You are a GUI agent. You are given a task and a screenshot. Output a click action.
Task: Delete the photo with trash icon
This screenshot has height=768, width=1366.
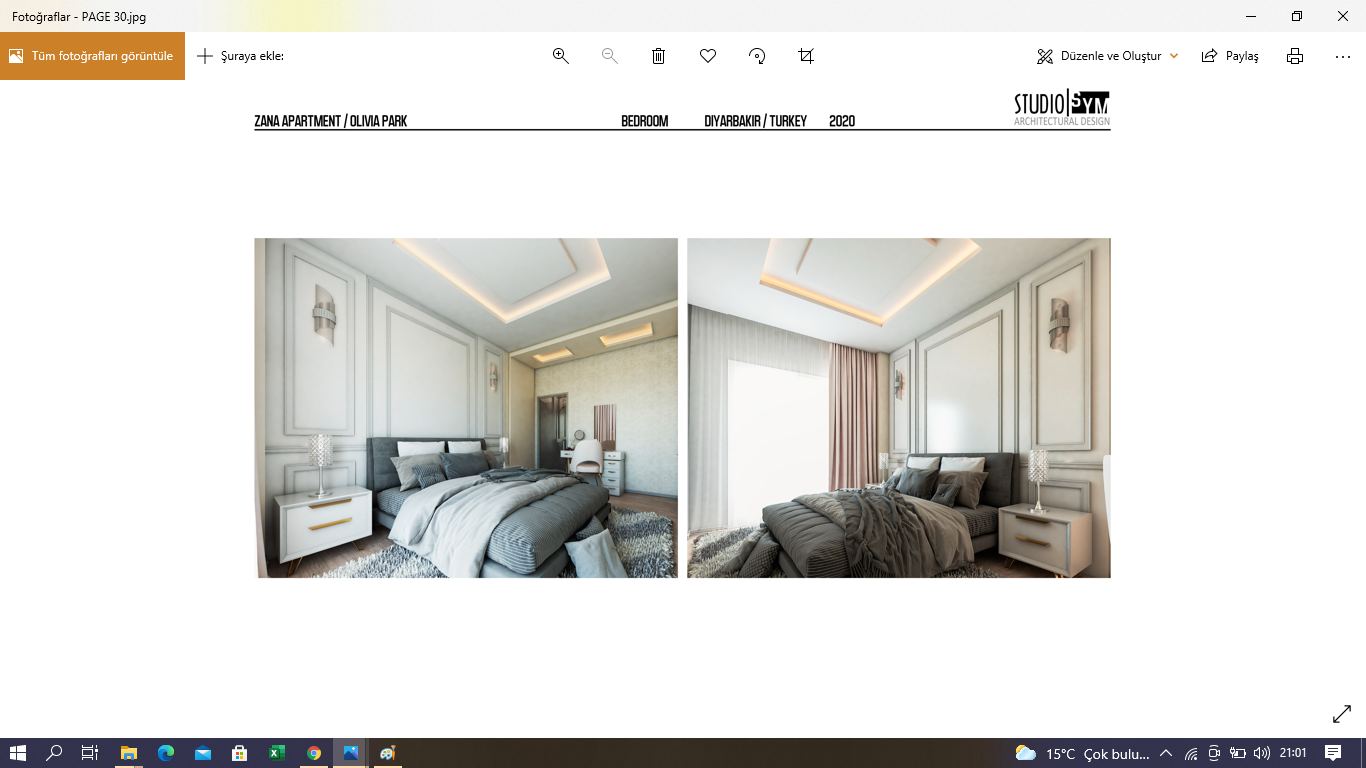[x=658, y=56]
